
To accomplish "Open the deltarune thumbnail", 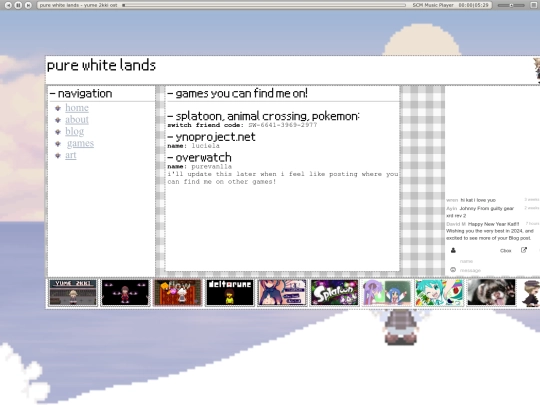I will 230,293.
